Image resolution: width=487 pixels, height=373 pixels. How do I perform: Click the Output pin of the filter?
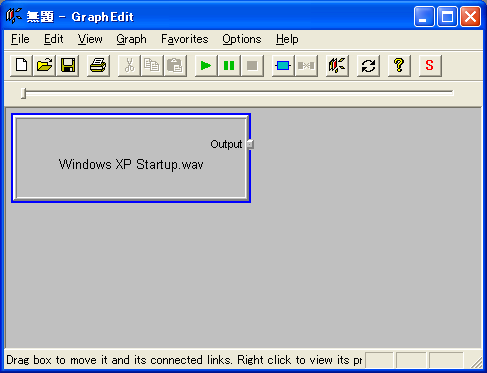pos(250,144)
